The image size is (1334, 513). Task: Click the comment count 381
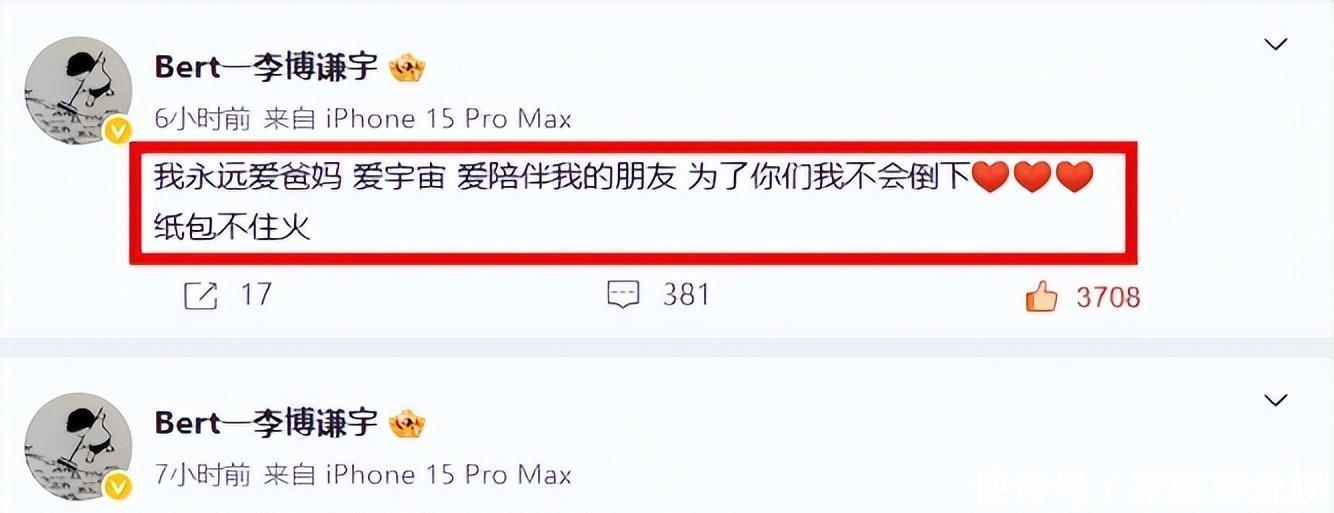[686, 295]
